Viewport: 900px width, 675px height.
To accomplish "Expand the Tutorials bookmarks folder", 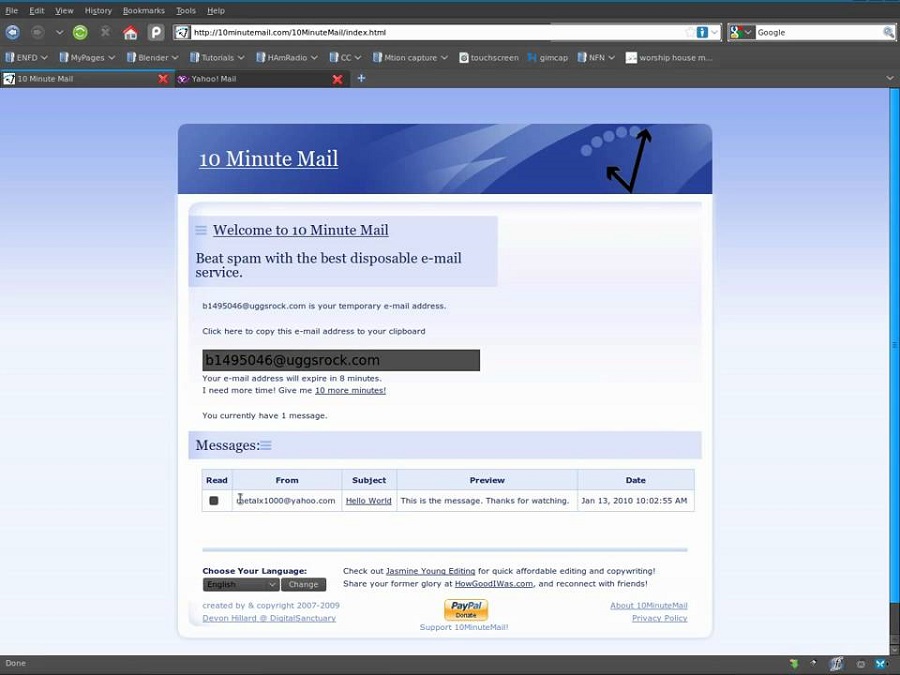I will [217, 58].
